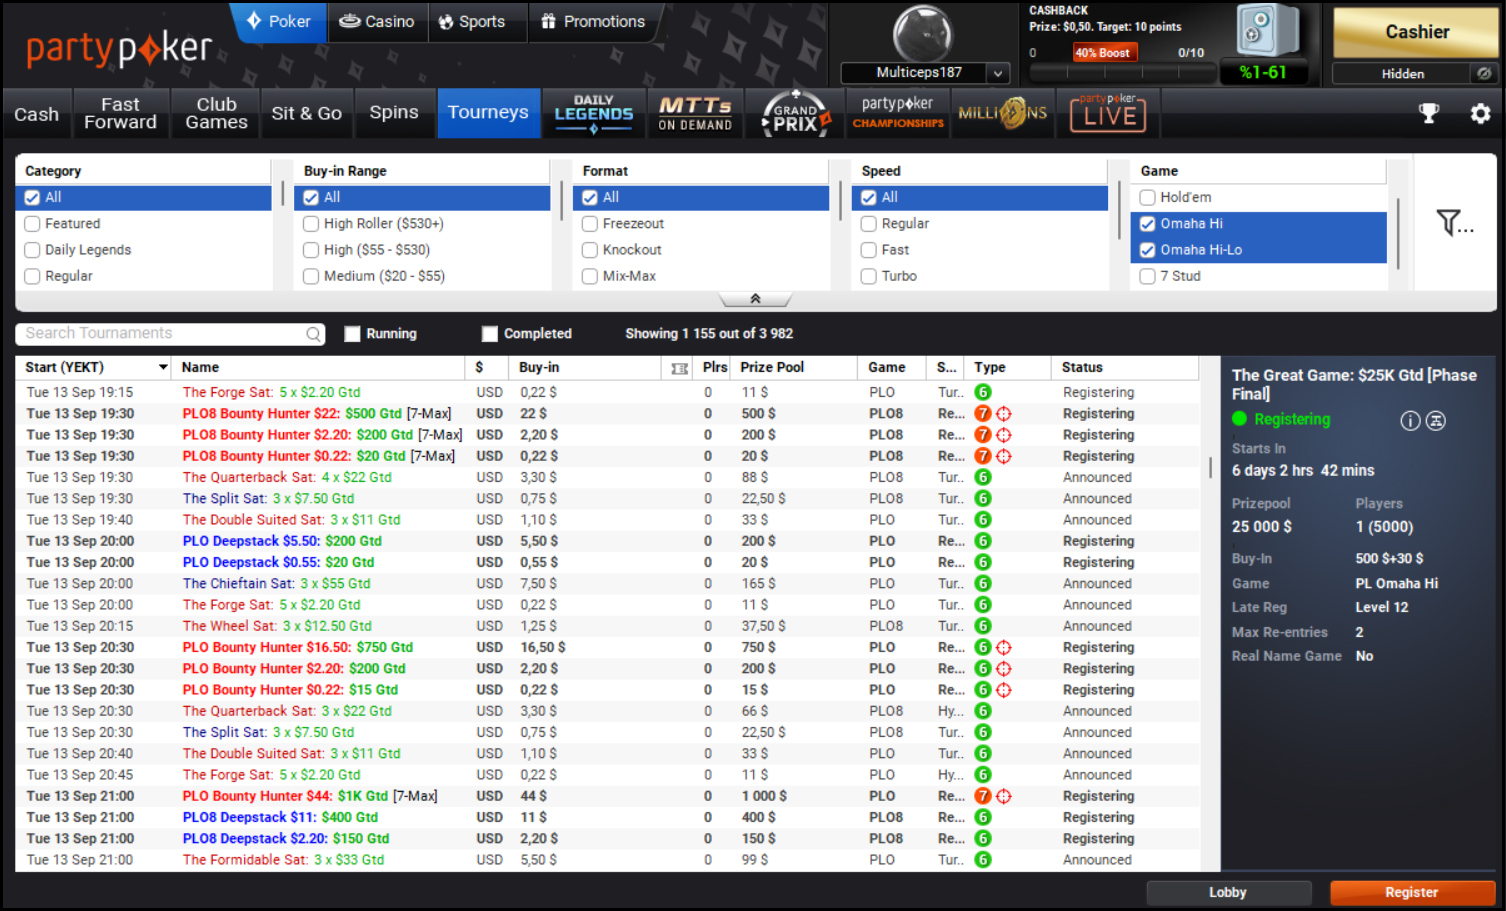
Task: Click the cashback safe icon
Action: (1267, 31)
